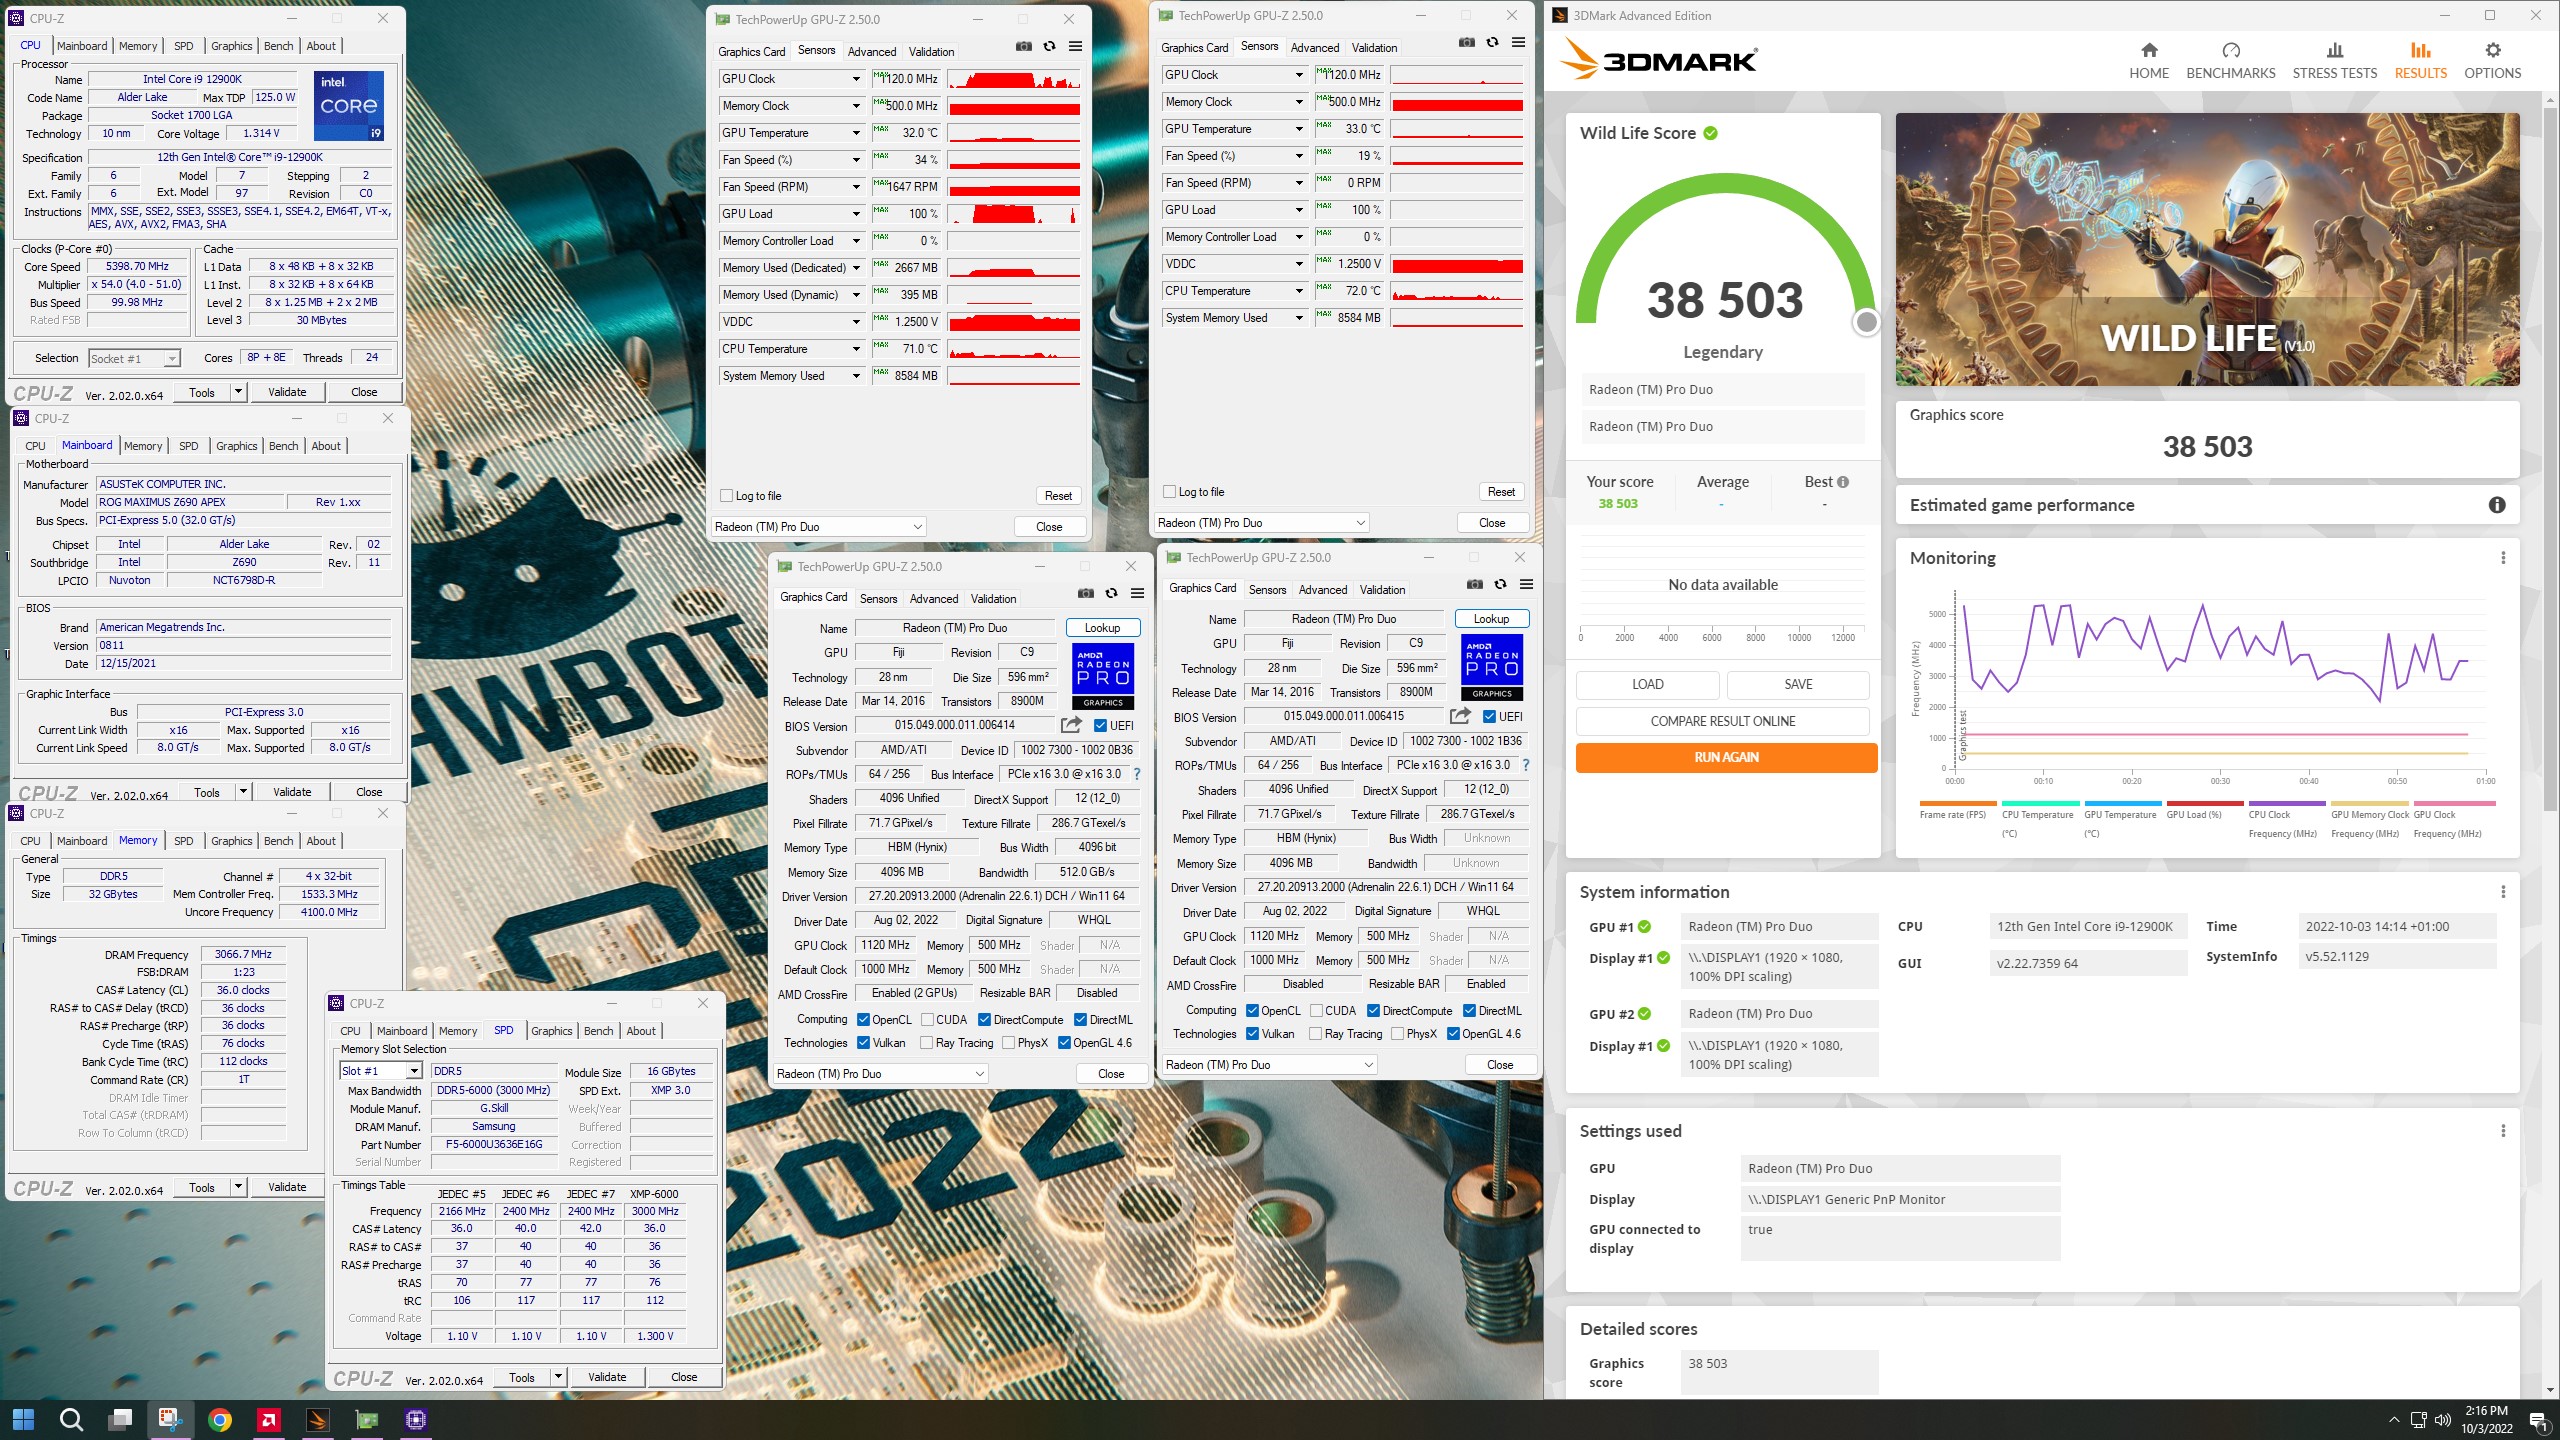
Task: Open Advanced tab in left GPU-Z Sensors window
Action: (872, 52)
